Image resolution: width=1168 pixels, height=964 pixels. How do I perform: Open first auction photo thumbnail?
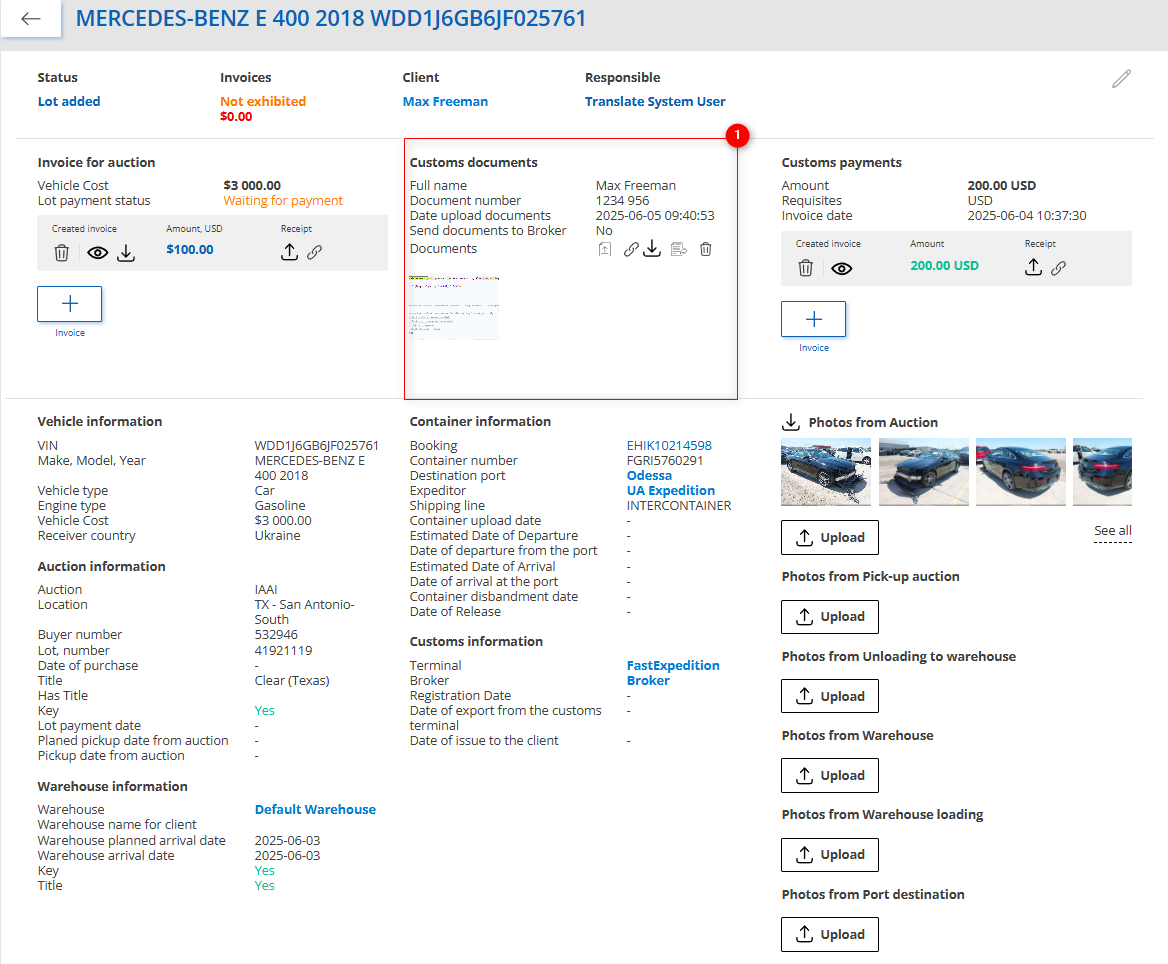(x=826, y=472)
